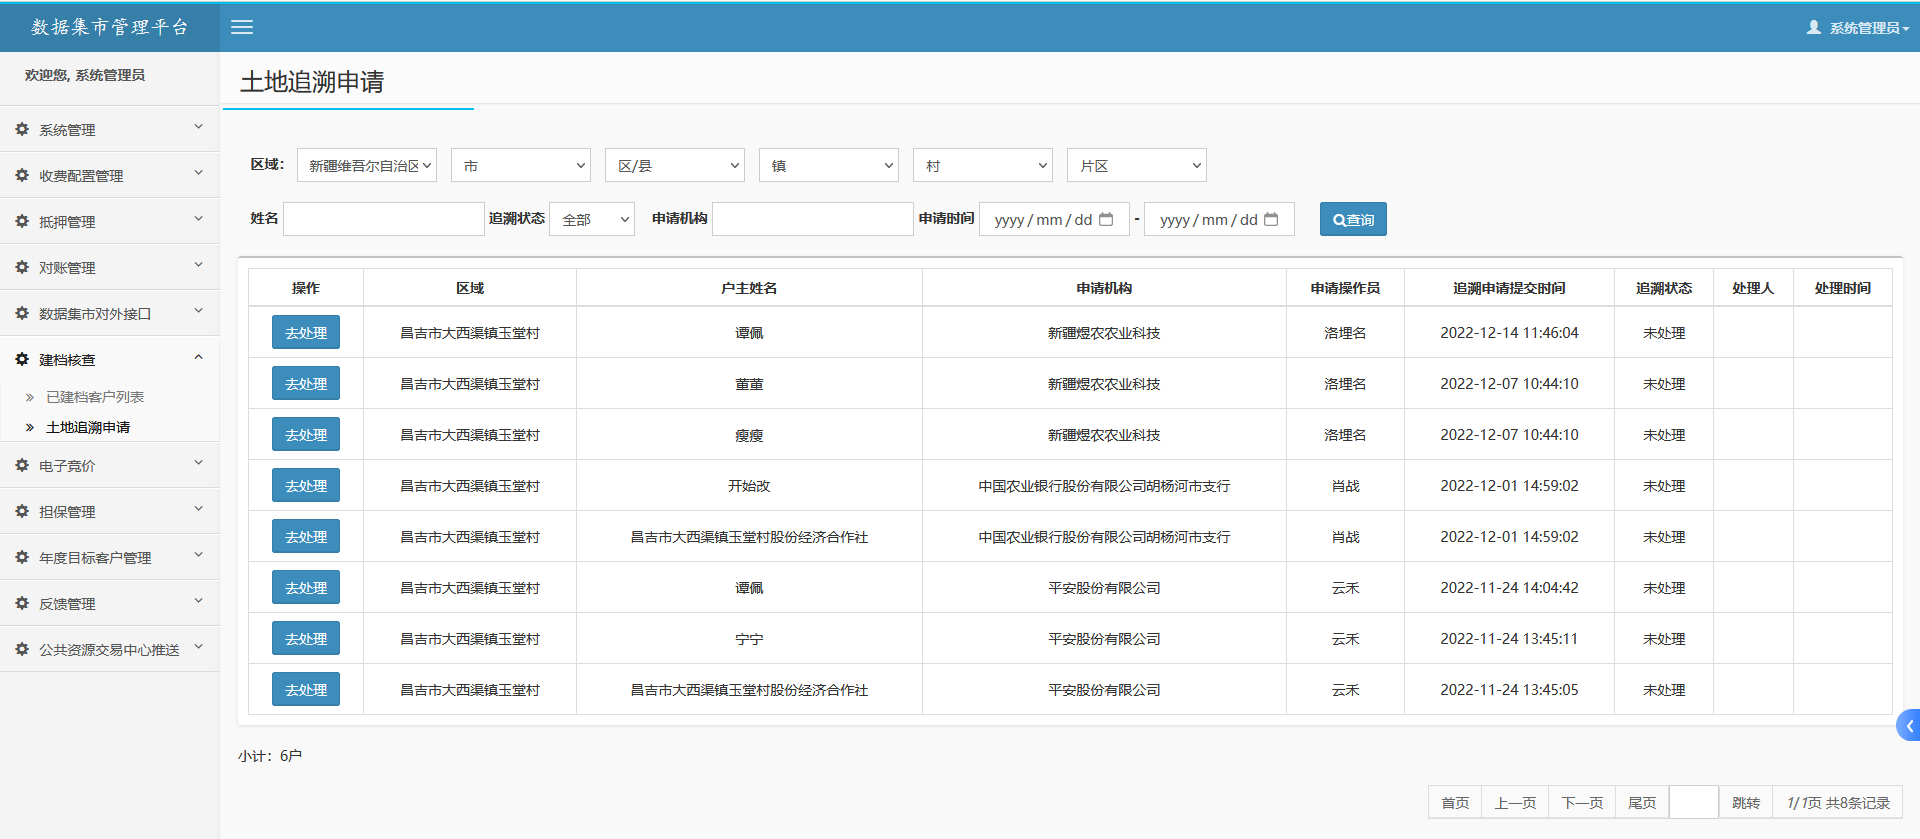Open the 片区 area dropdown

(x=1137, y=165)
